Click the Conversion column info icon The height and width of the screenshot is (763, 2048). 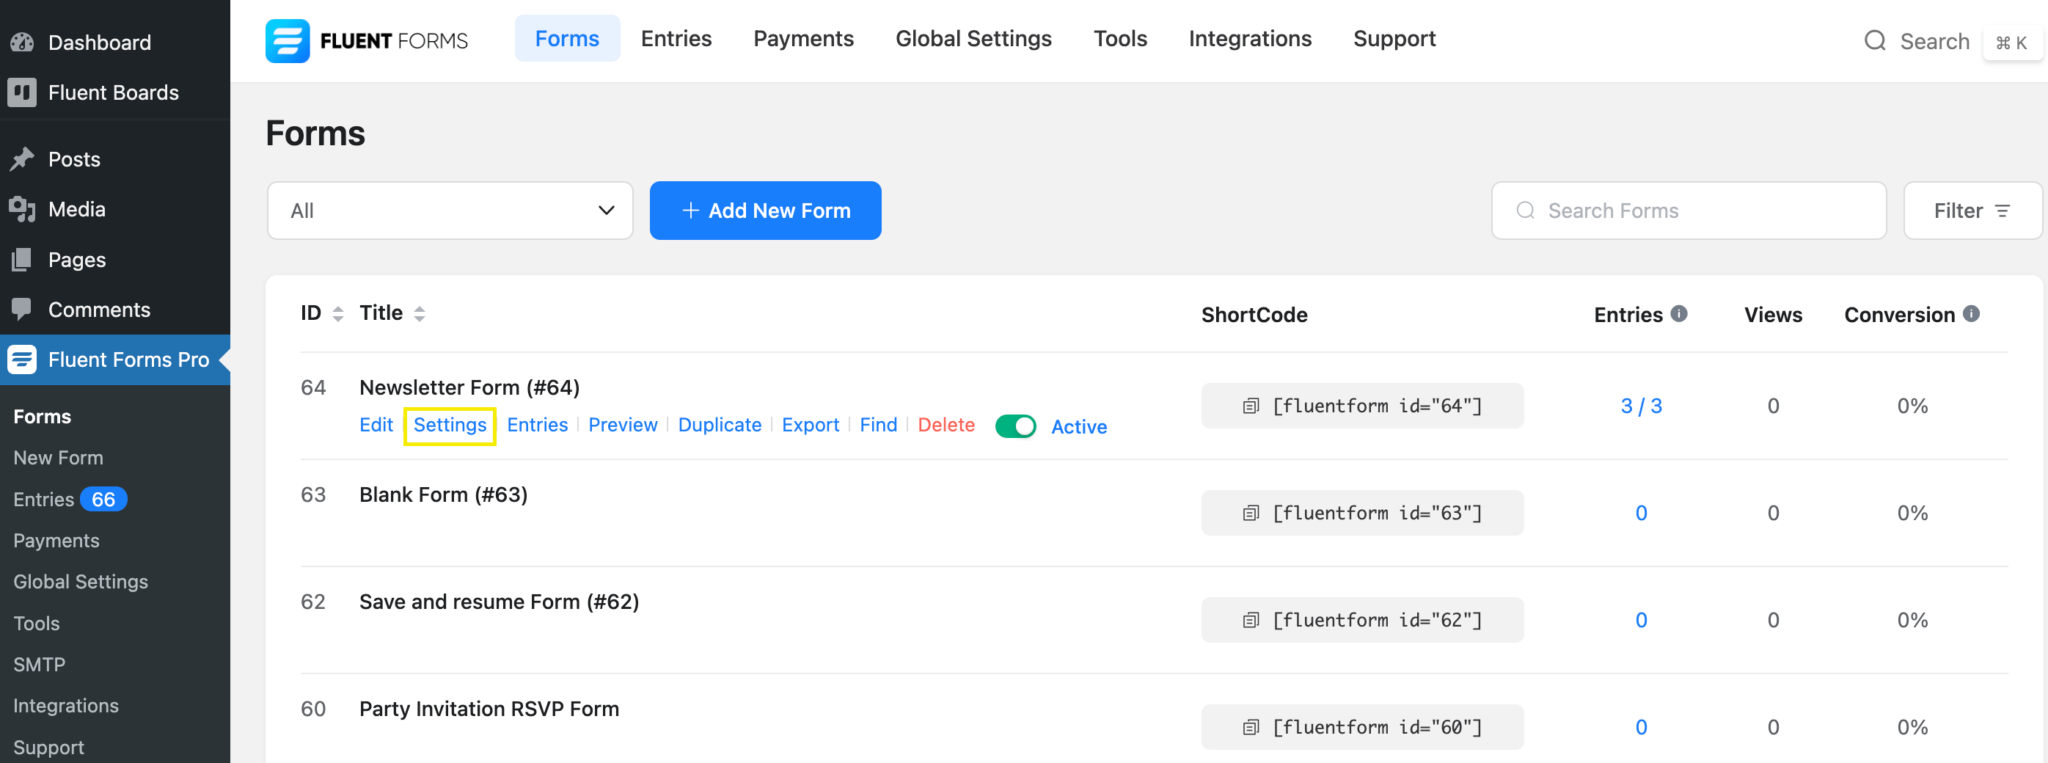coord(1971,314)
